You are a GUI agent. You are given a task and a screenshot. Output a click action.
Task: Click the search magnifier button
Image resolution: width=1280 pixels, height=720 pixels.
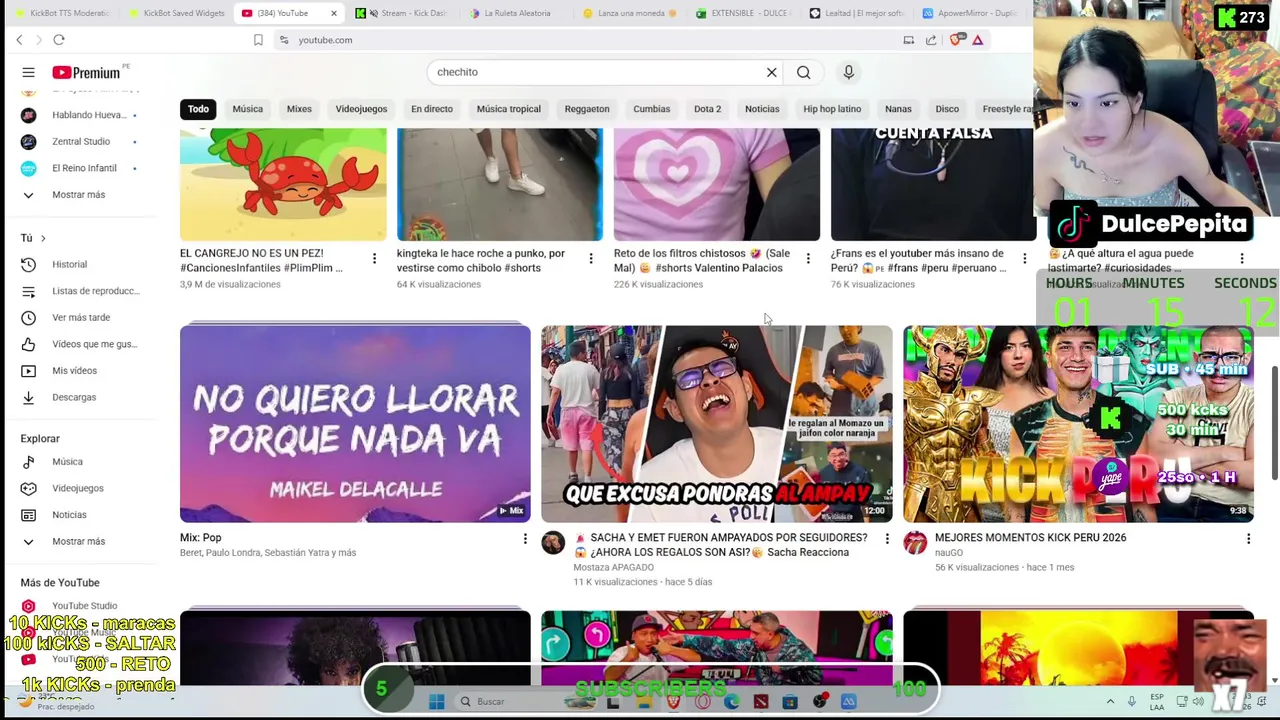point(803,72)
